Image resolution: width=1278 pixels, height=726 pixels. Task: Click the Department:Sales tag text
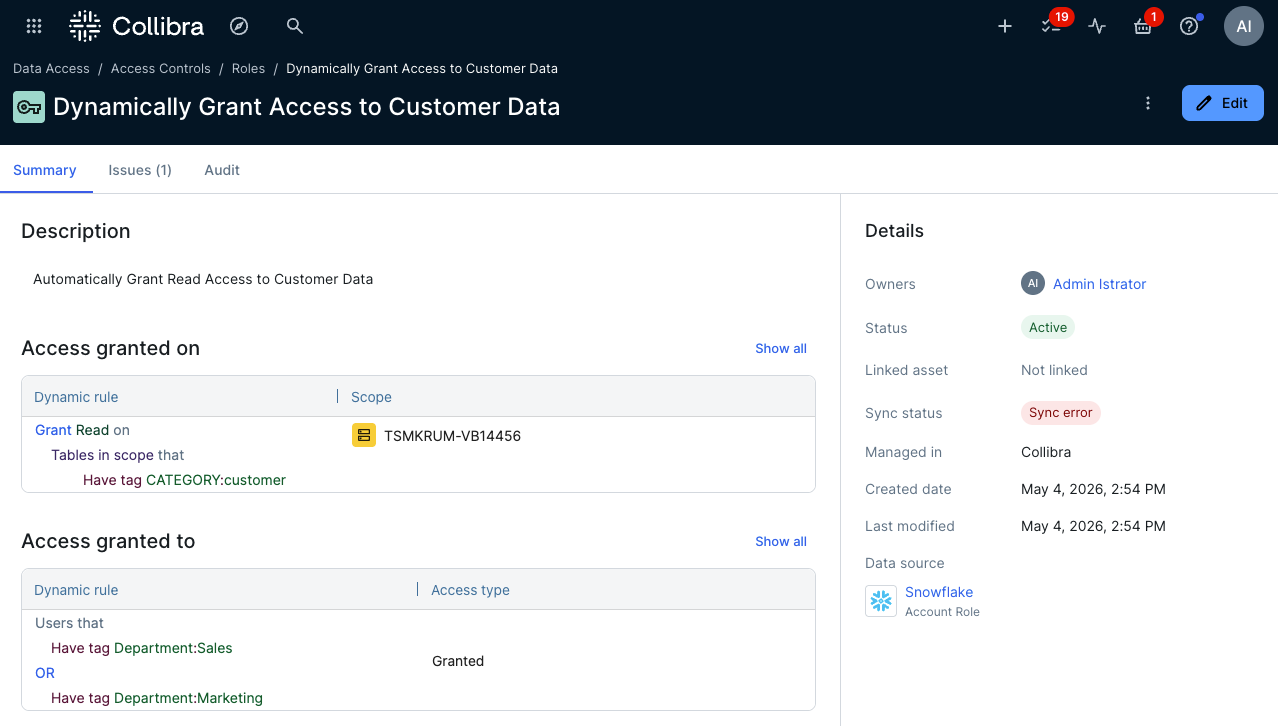pyautogui.click(x=173, y=648)
